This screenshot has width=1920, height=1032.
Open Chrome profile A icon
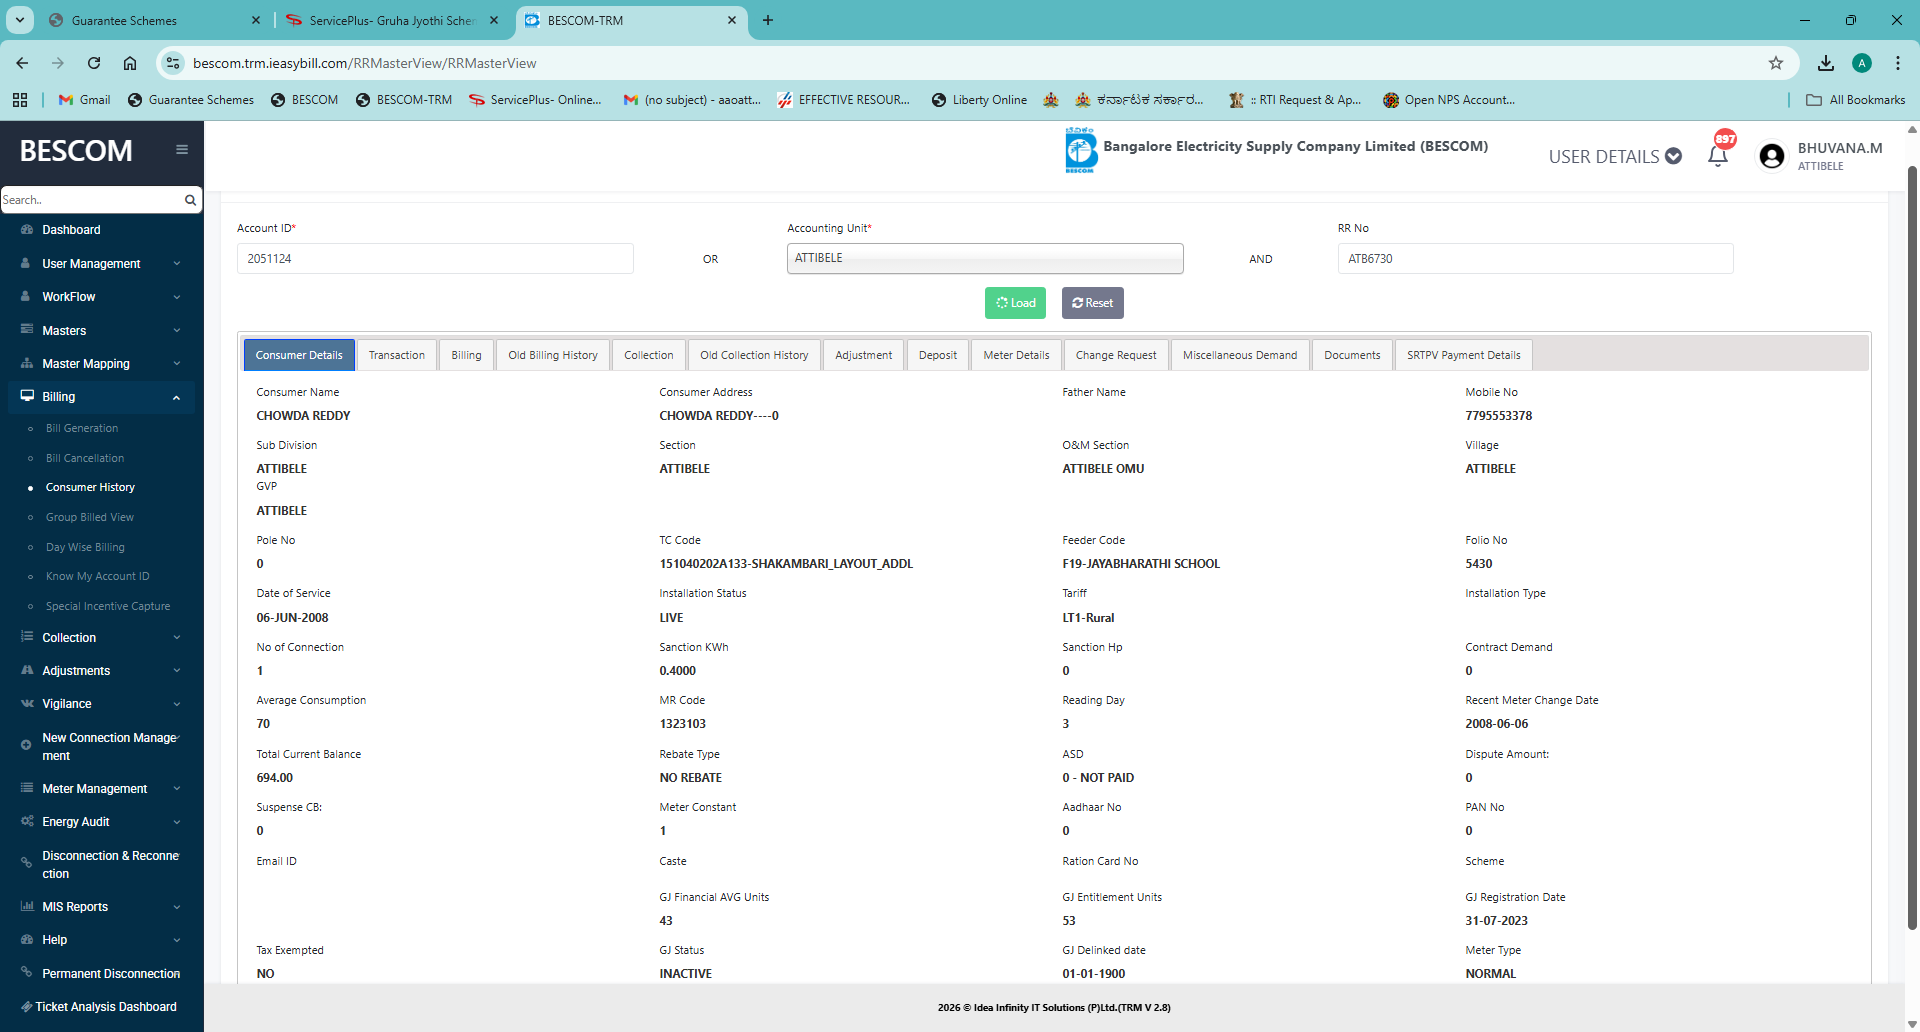point(1862,63)
